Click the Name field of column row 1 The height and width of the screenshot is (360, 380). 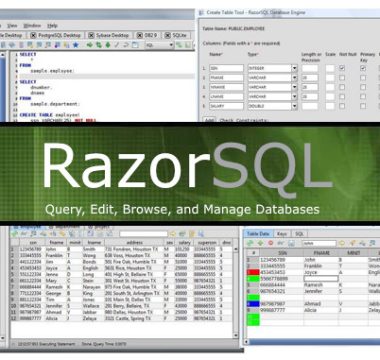tap(226, 68)
